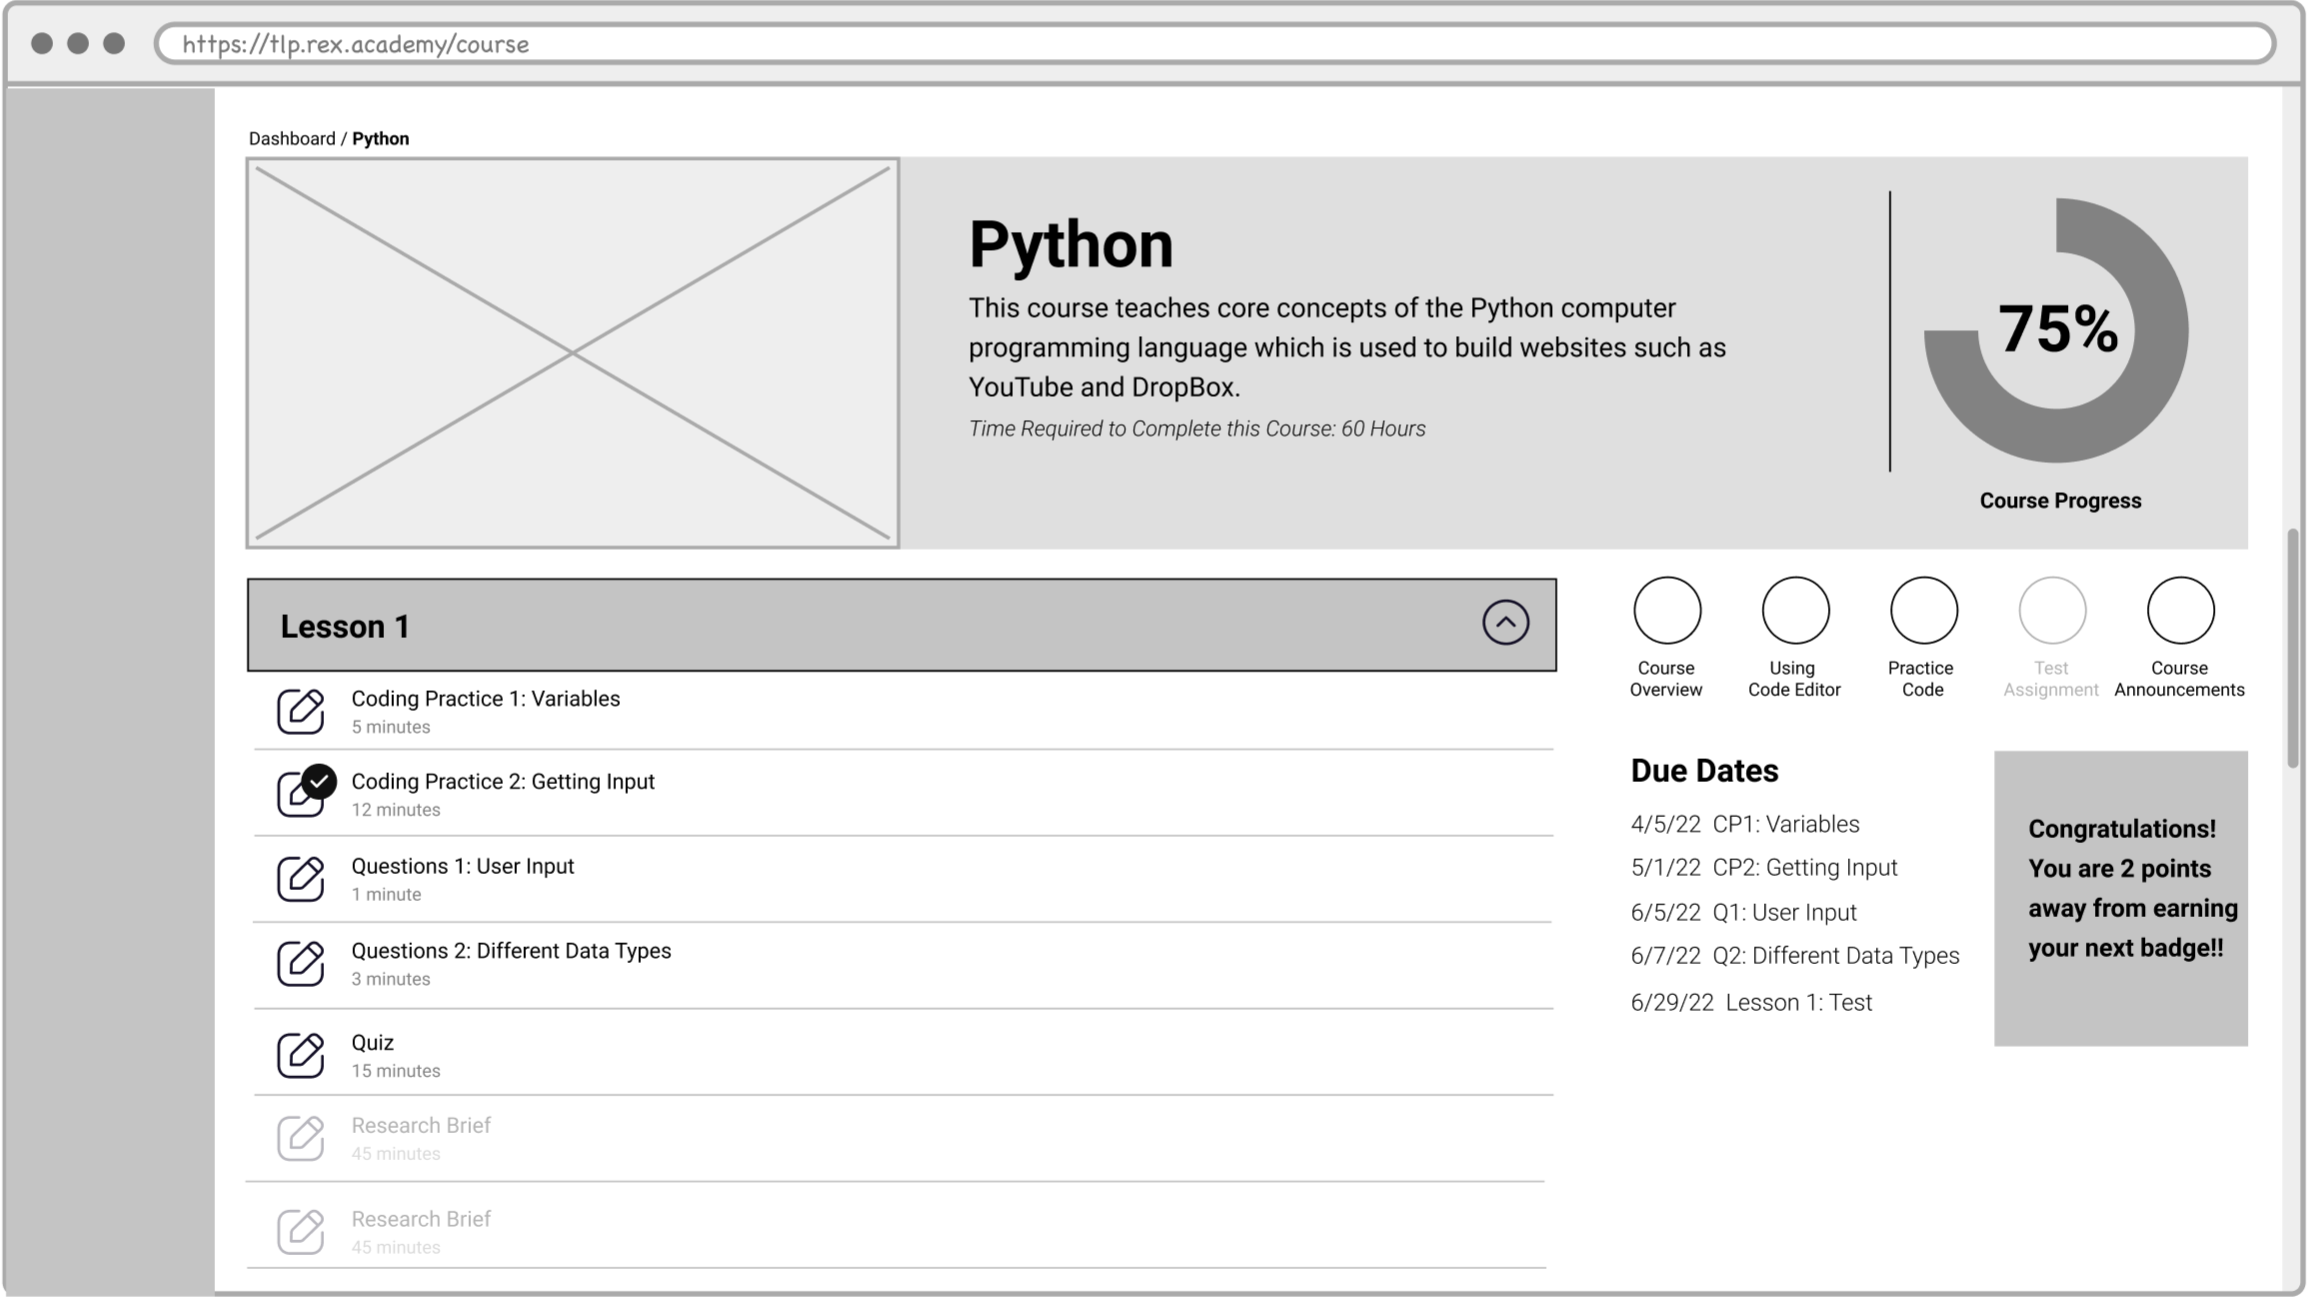The height and width of the screenshot is (1304, 2312).
Task: Click edit icon beside Questions 1: User Input
Action: (300, 879)
